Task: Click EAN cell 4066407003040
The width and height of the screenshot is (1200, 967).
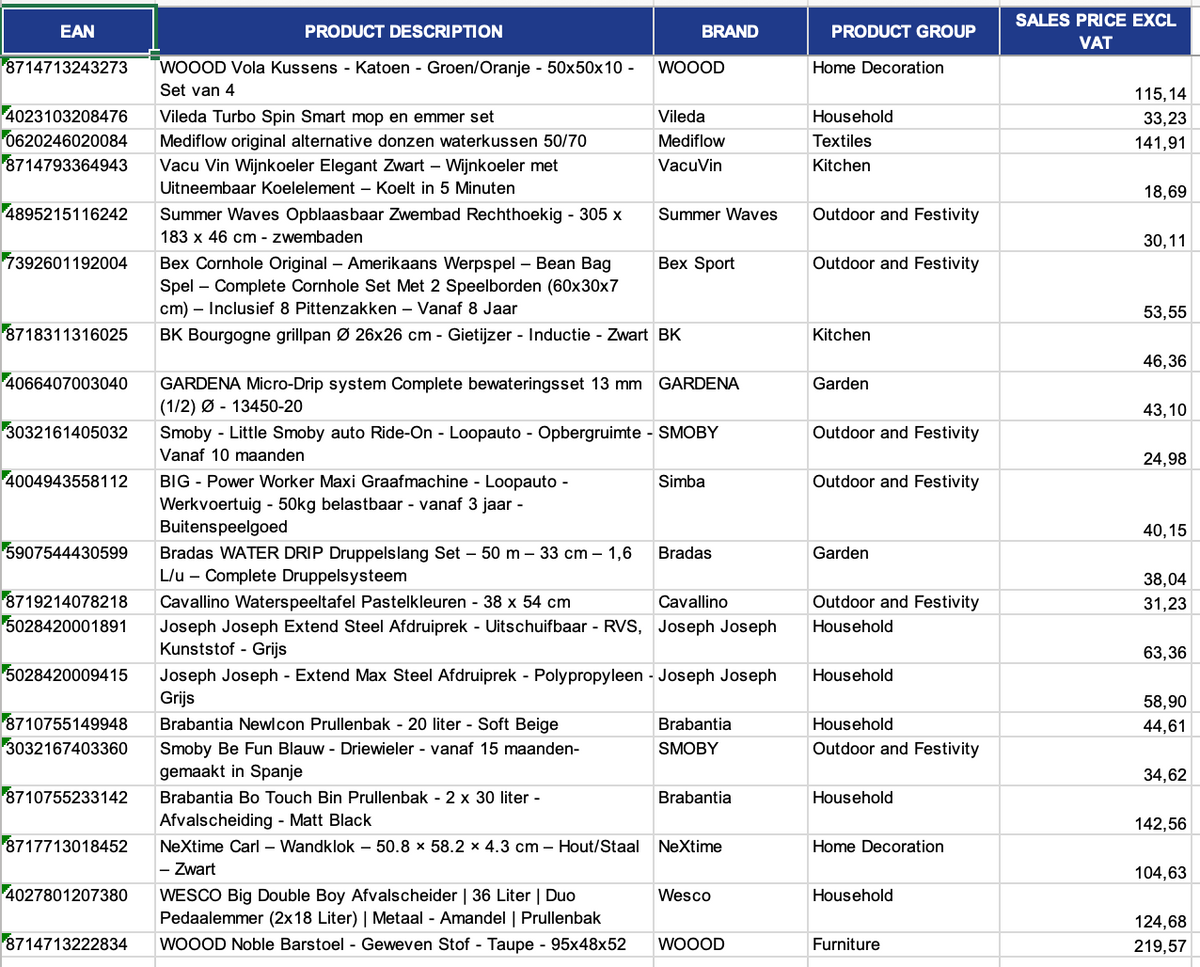Action: pyautogui.click(x=78, y=396)
